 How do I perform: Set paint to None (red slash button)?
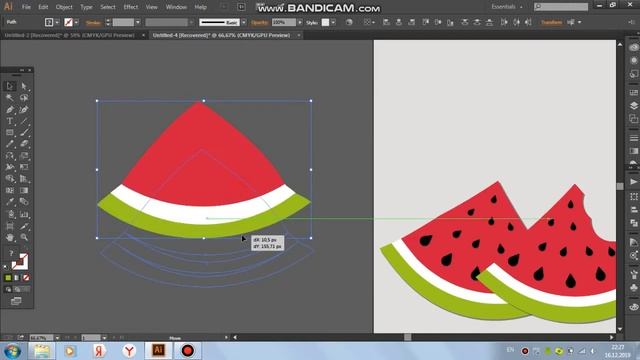[x=26, y=278]
